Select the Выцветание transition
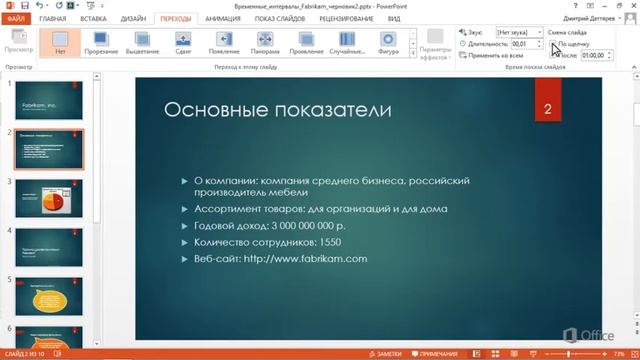 pos(142,42)
